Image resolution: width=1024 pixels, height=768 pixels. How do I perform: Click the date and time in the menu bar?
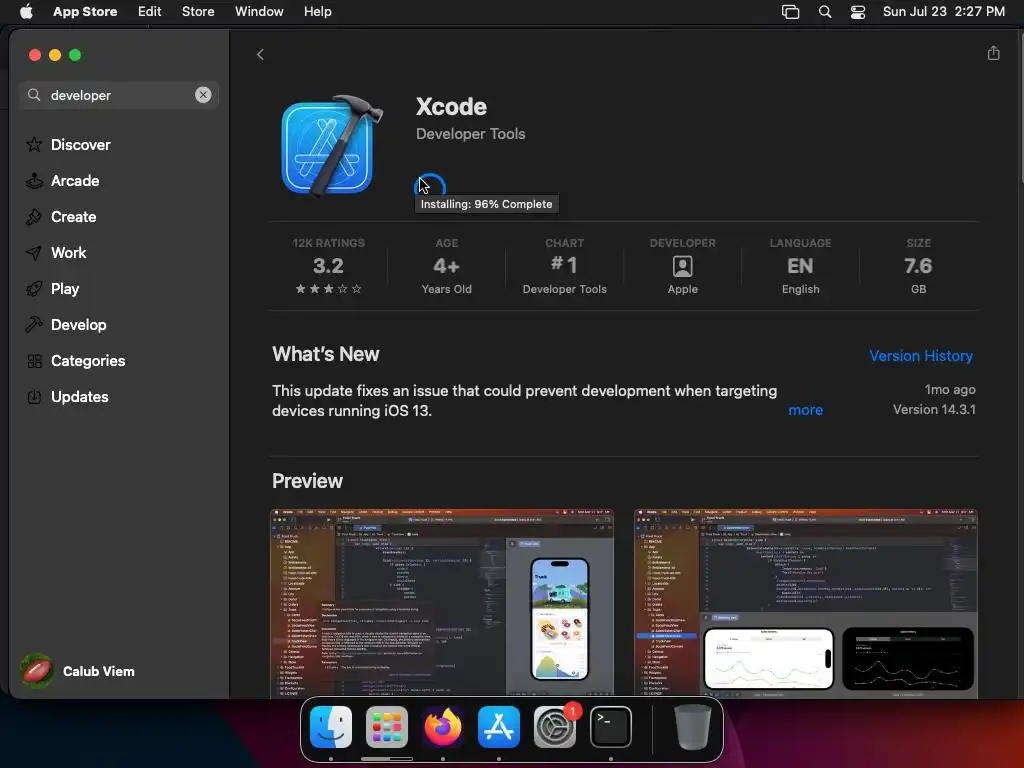click(944, 11)
